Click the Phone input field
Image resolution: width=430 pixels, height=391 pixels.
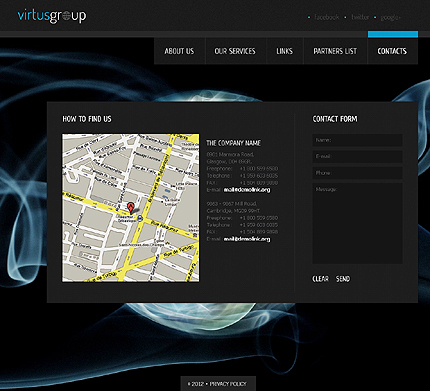click(x=357, y=173)
